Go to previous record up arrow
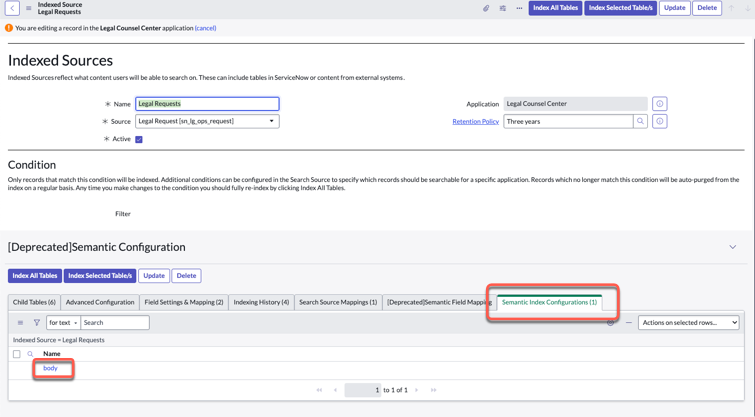The image size is (755, 417). point(731,8)
